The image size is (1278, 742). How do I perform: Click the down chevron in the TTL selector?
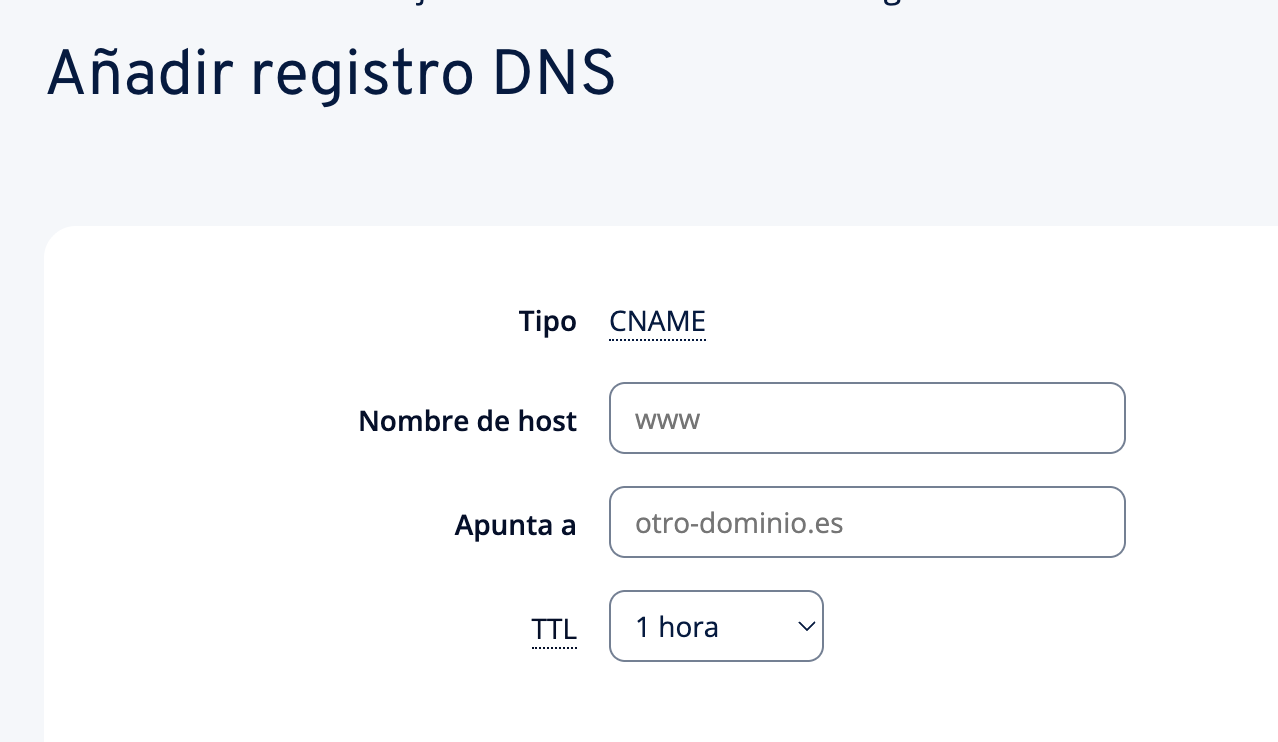click(806, 627)
